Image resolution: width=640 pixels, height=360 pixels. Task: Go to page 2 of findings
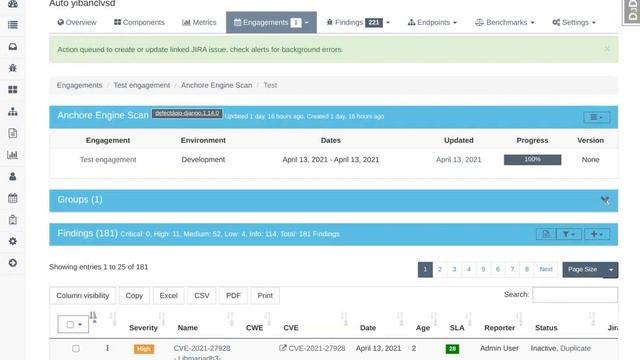440,269
